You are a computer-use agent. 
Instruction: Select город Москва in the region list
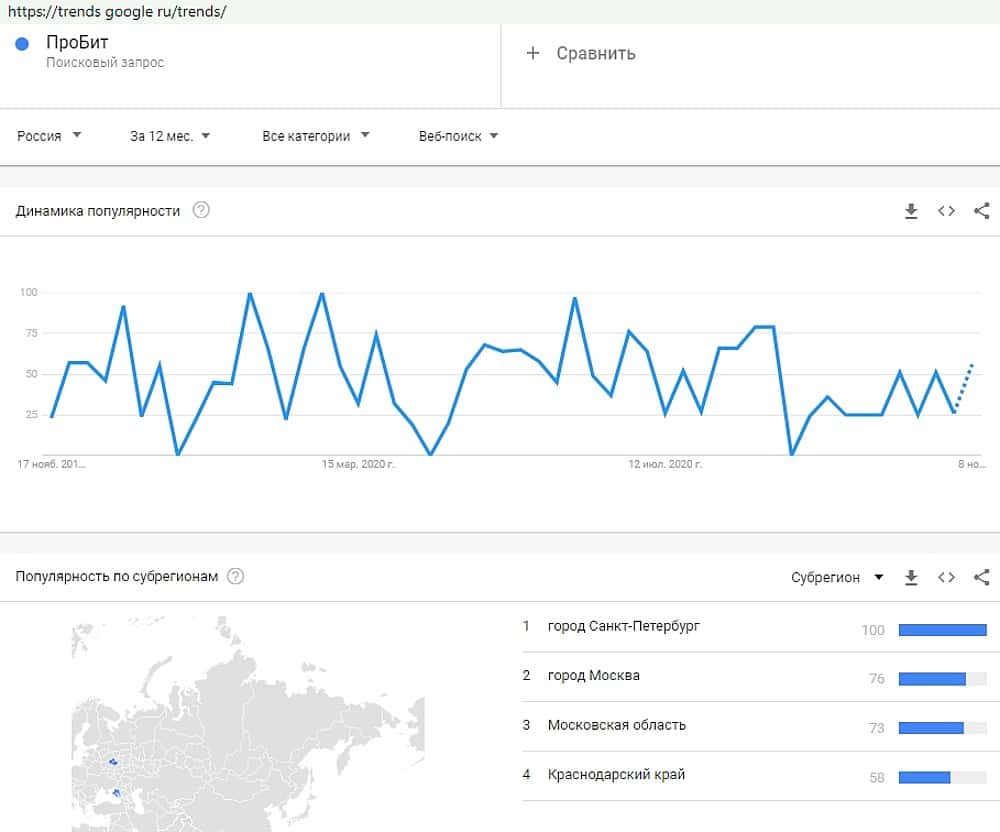click(x=594, y=675)
